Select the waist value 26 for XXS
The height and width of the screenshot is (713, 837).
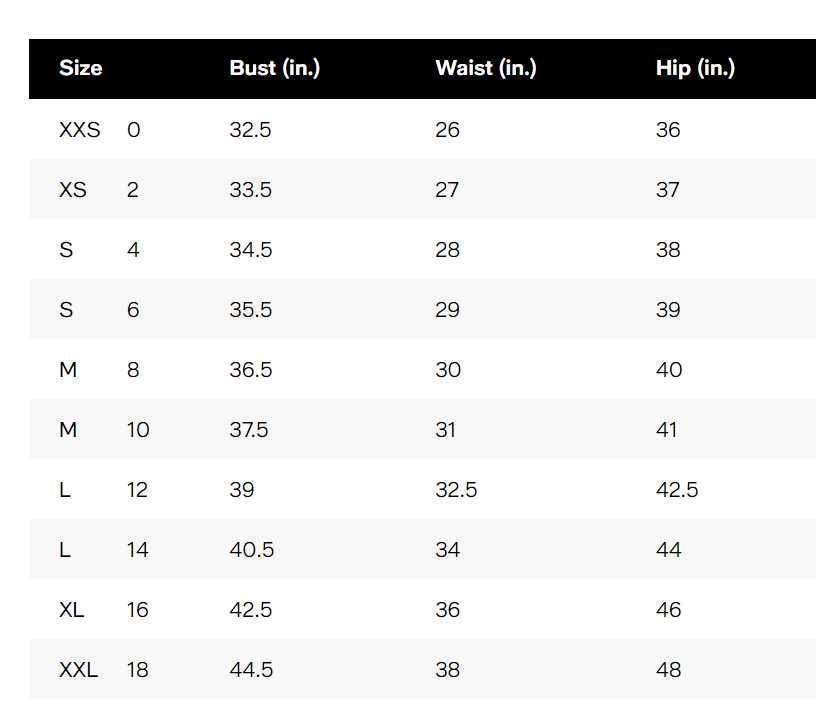coord(447,130)
